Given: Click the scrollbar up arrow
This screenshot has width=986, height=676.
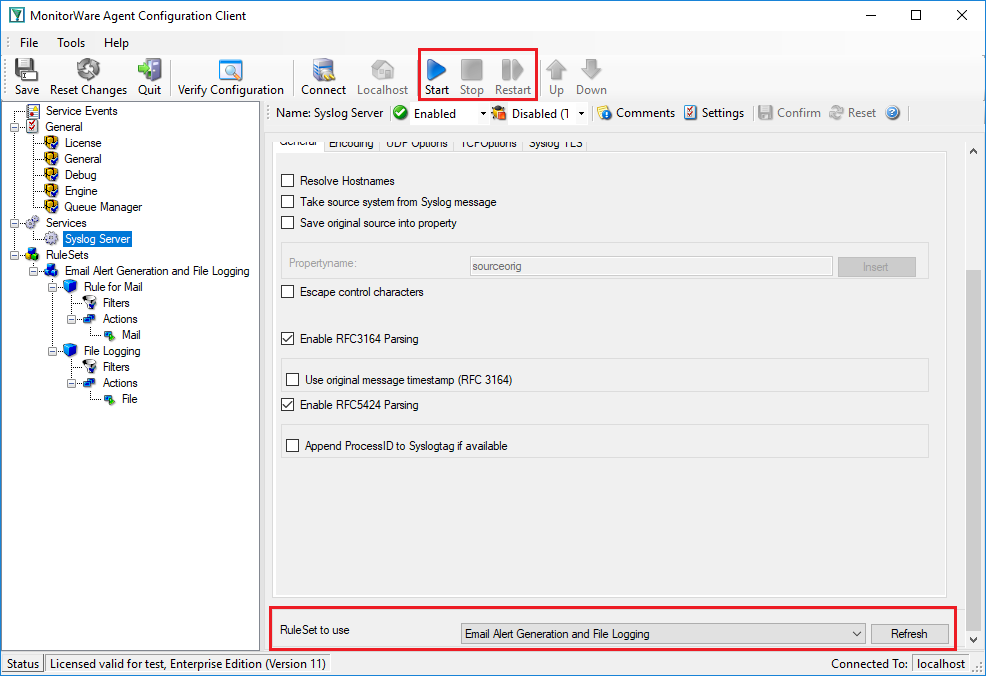Looking at the screenshot, I should pyautogui.click(x=973, y=151).
